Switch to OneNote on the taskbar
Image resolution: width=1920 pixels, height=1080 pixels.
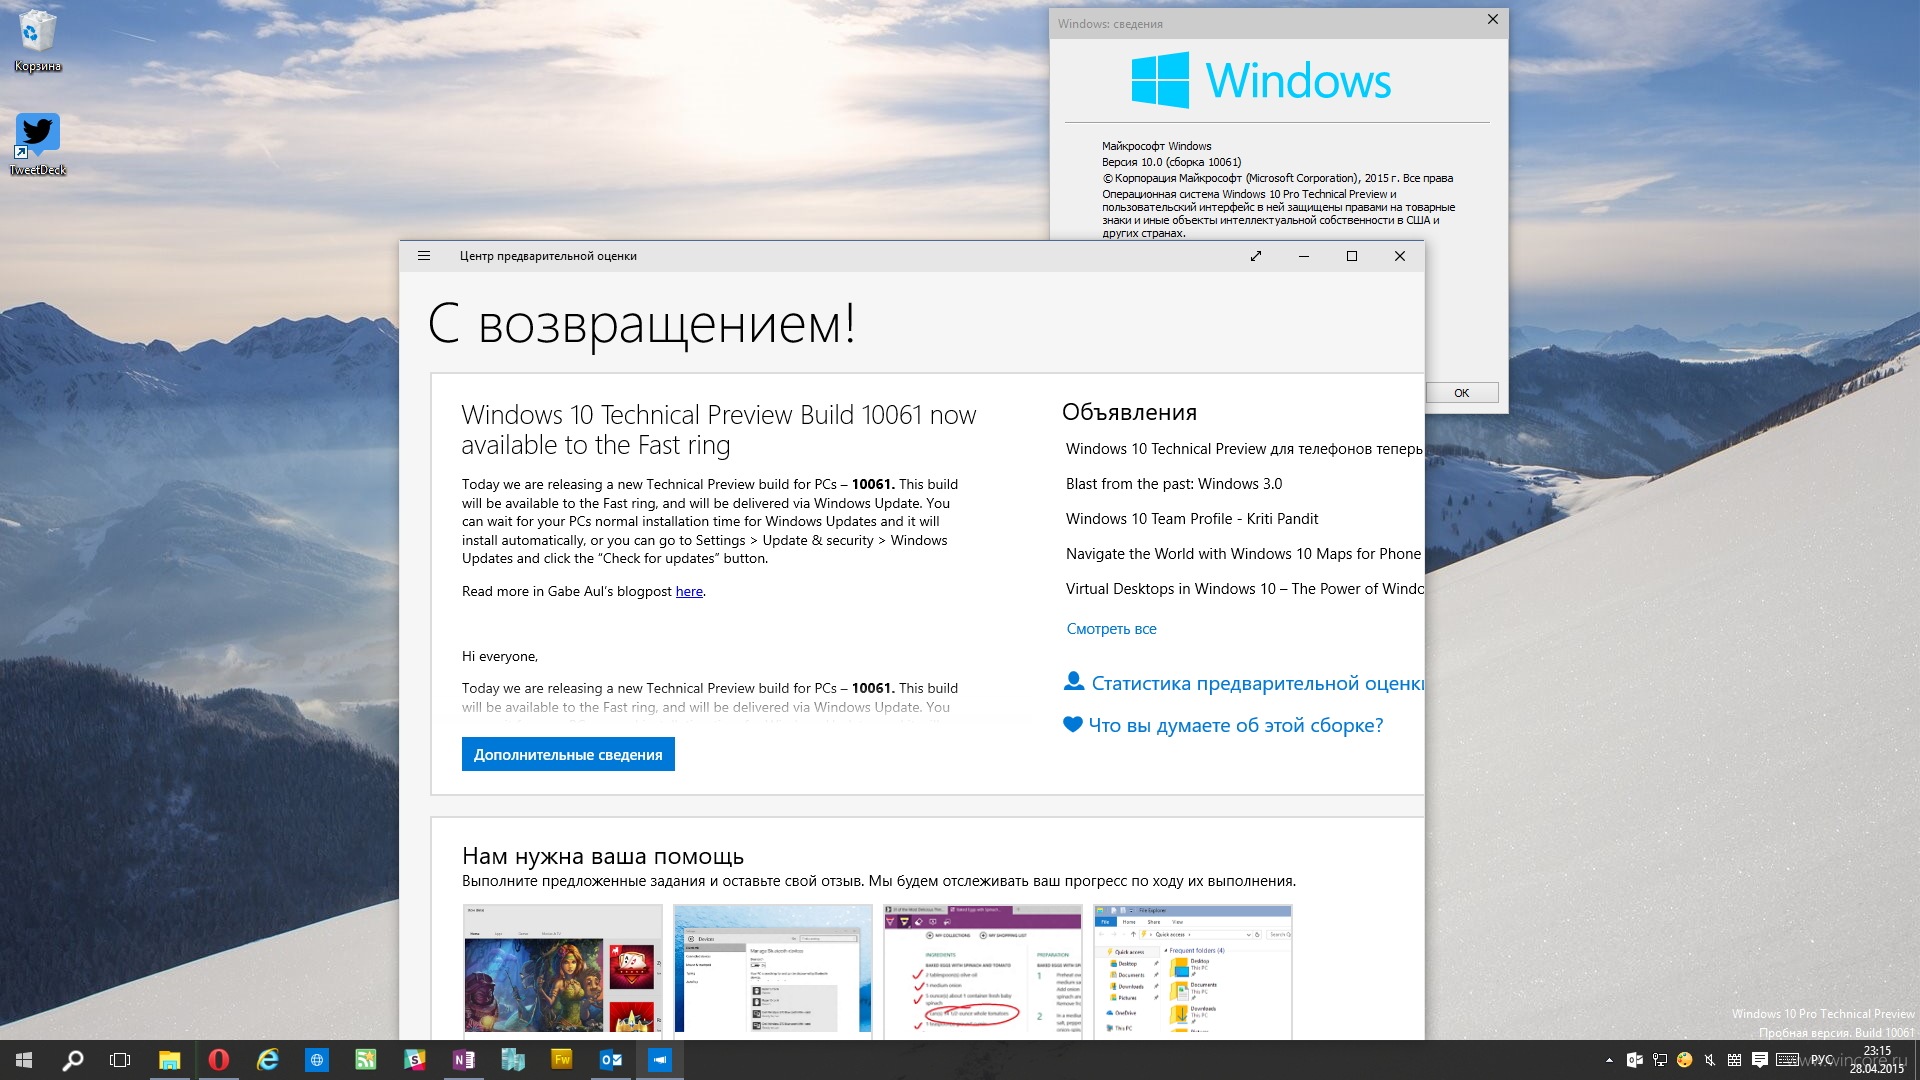463,1060
